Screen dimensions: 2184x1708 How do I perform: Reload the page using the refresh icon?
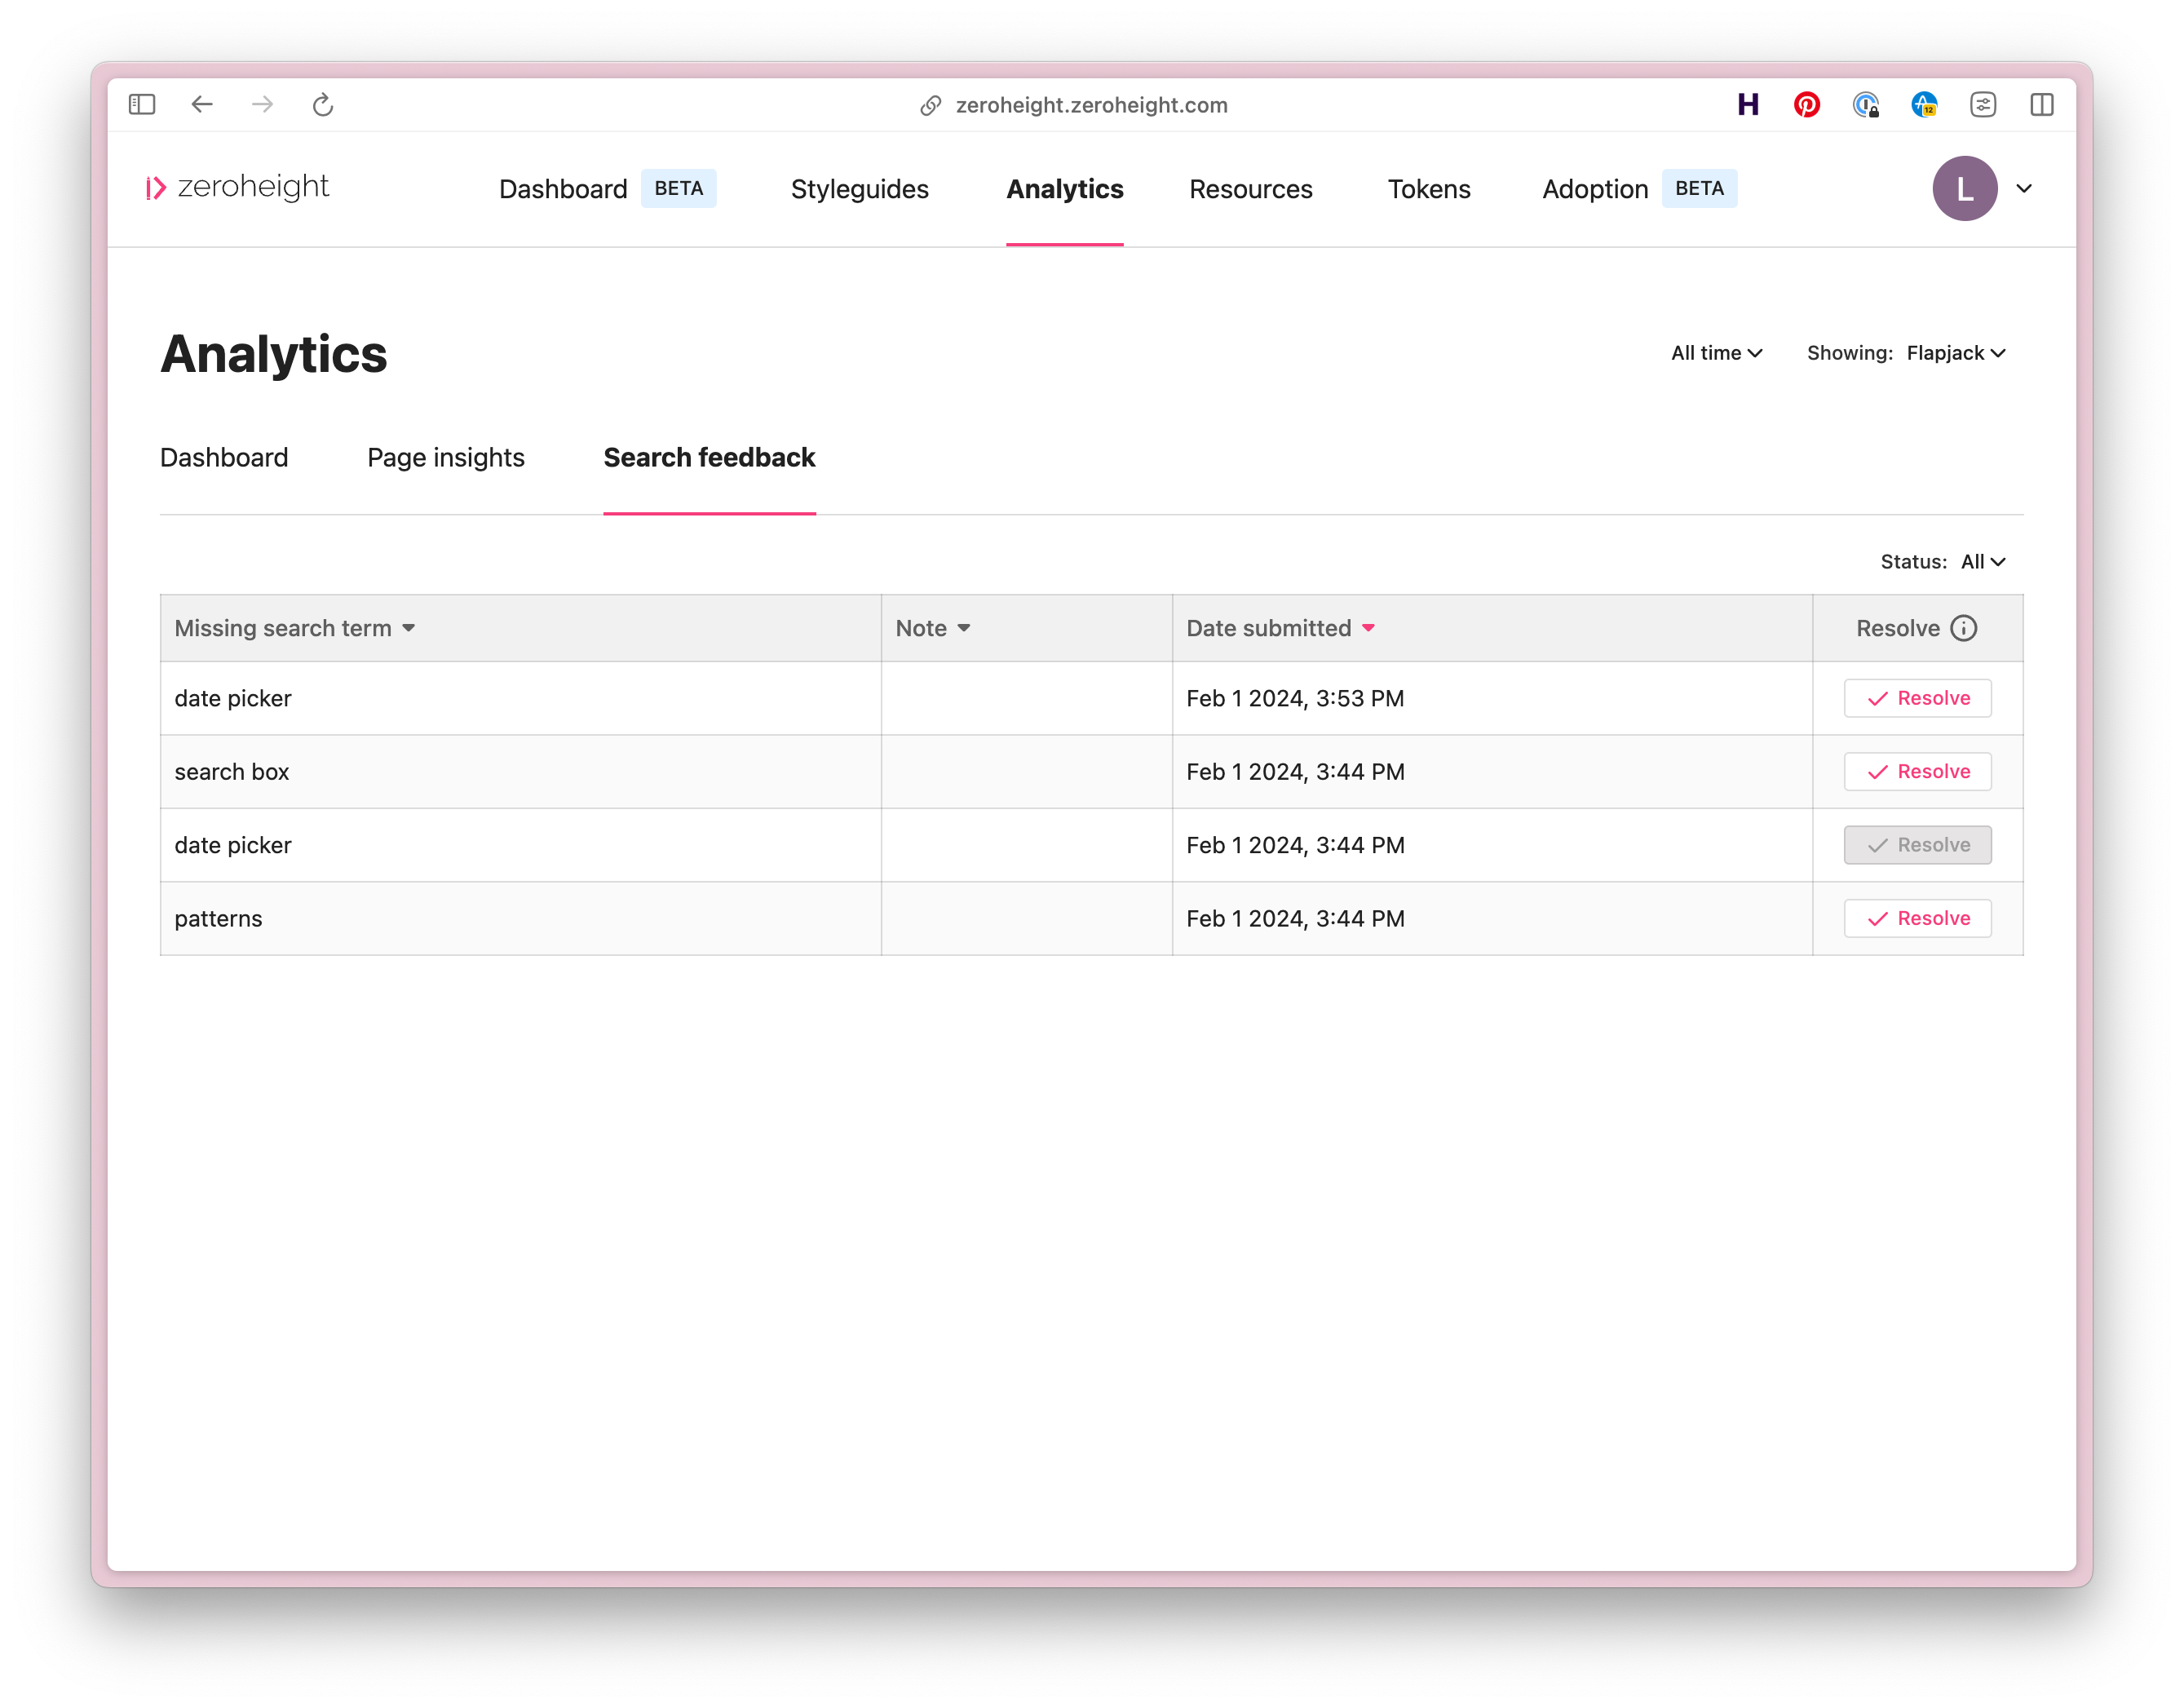322,105
